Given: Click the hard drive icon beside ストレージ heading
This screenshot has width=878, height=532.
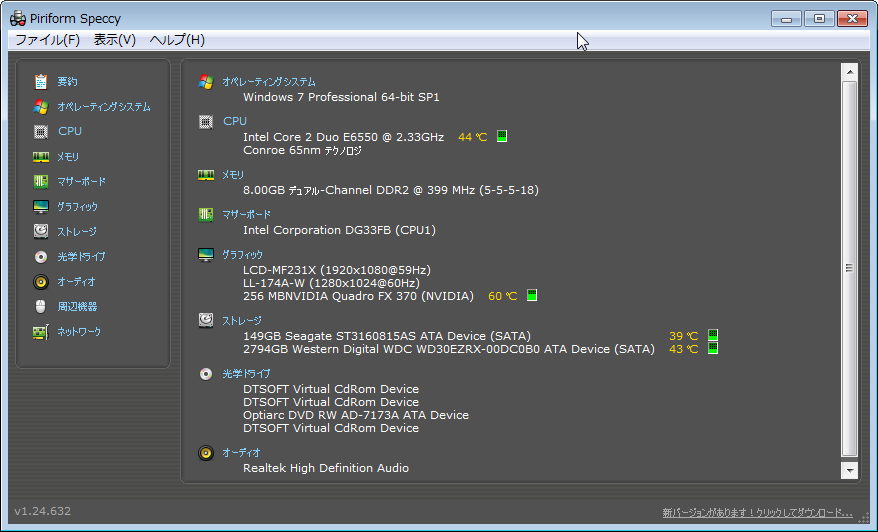Looking at the screenshot, I should pyautogui.click(x=206, y=320).
